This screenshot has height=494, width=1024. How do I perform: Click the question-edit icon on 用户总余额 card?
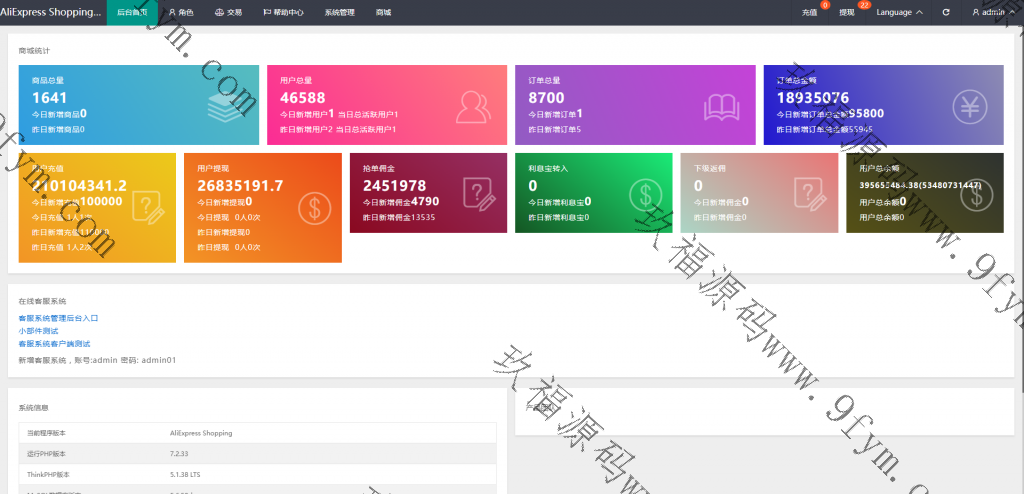pyautogui.click(x=977, y=192)
